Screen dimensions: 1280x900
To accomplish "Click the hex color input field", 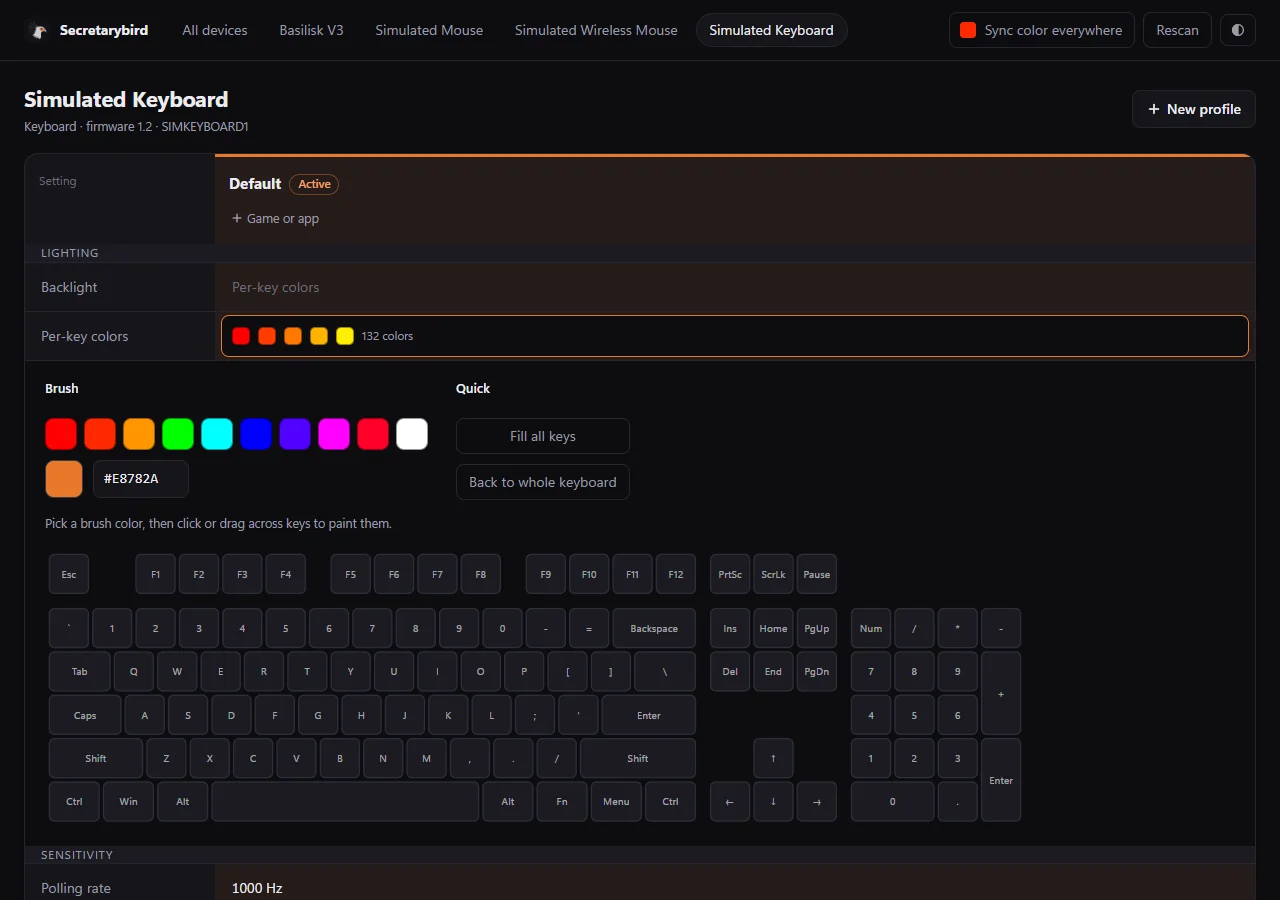I will tap(141, 479).
